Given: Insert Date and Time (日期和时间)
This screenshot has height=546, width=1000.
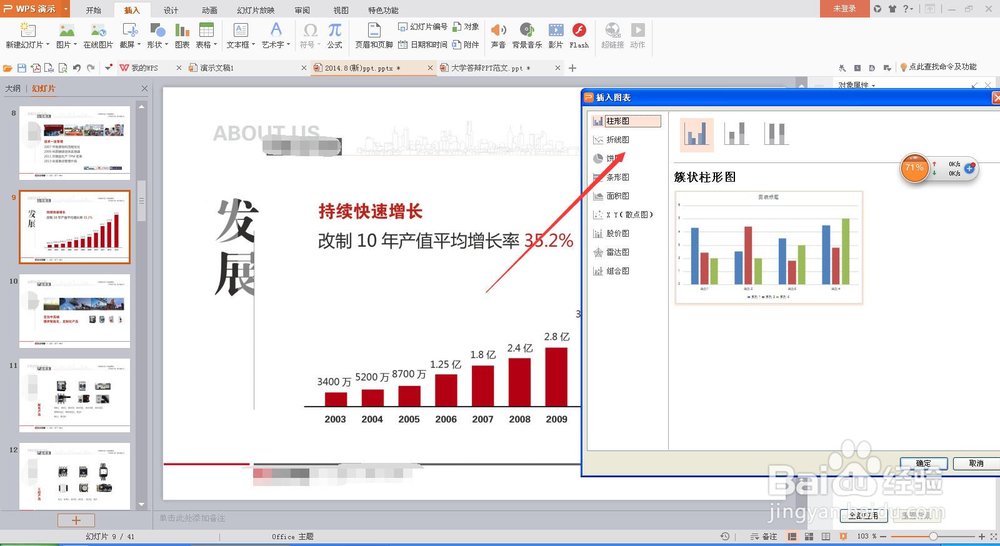Looking at the screenshot, I should tap(423, 45).
